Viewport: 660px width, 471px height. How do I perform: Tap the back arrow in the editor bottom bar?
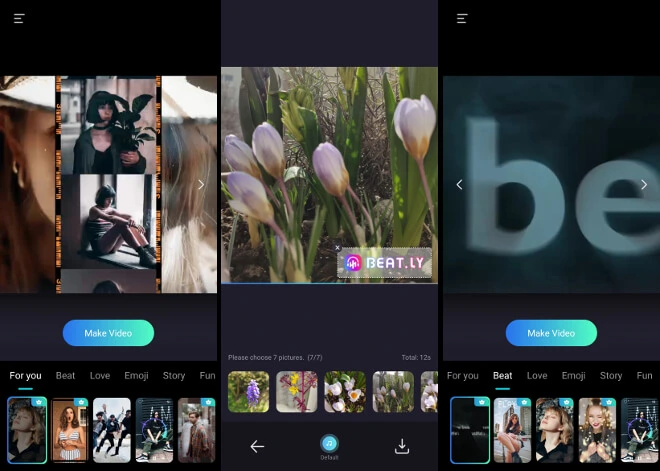pyautogui.click(x=257, y=447)
